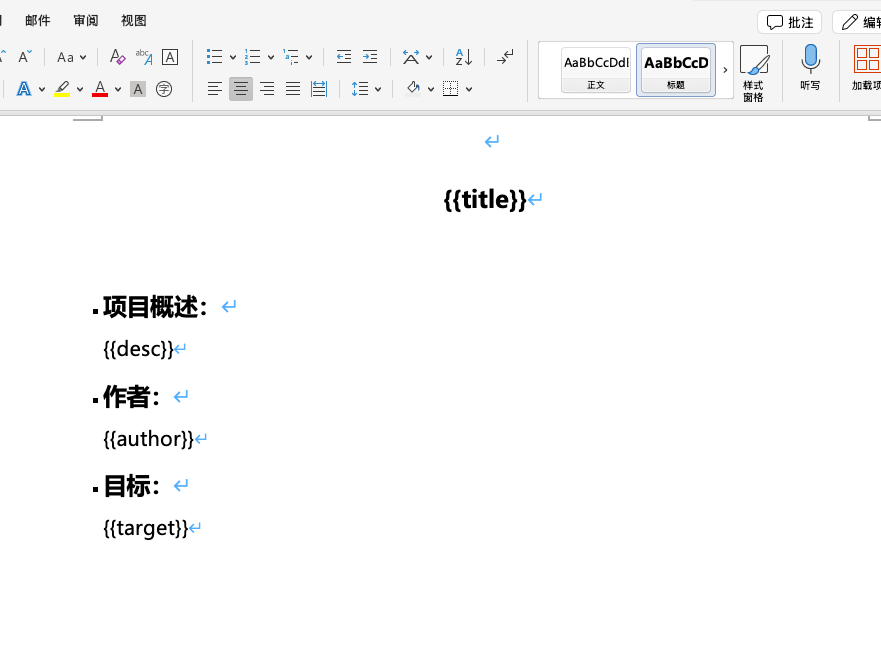Viewport: 881px width, 661px height.
Task: Sort text with A-Z icon
Action: point(464,57)
